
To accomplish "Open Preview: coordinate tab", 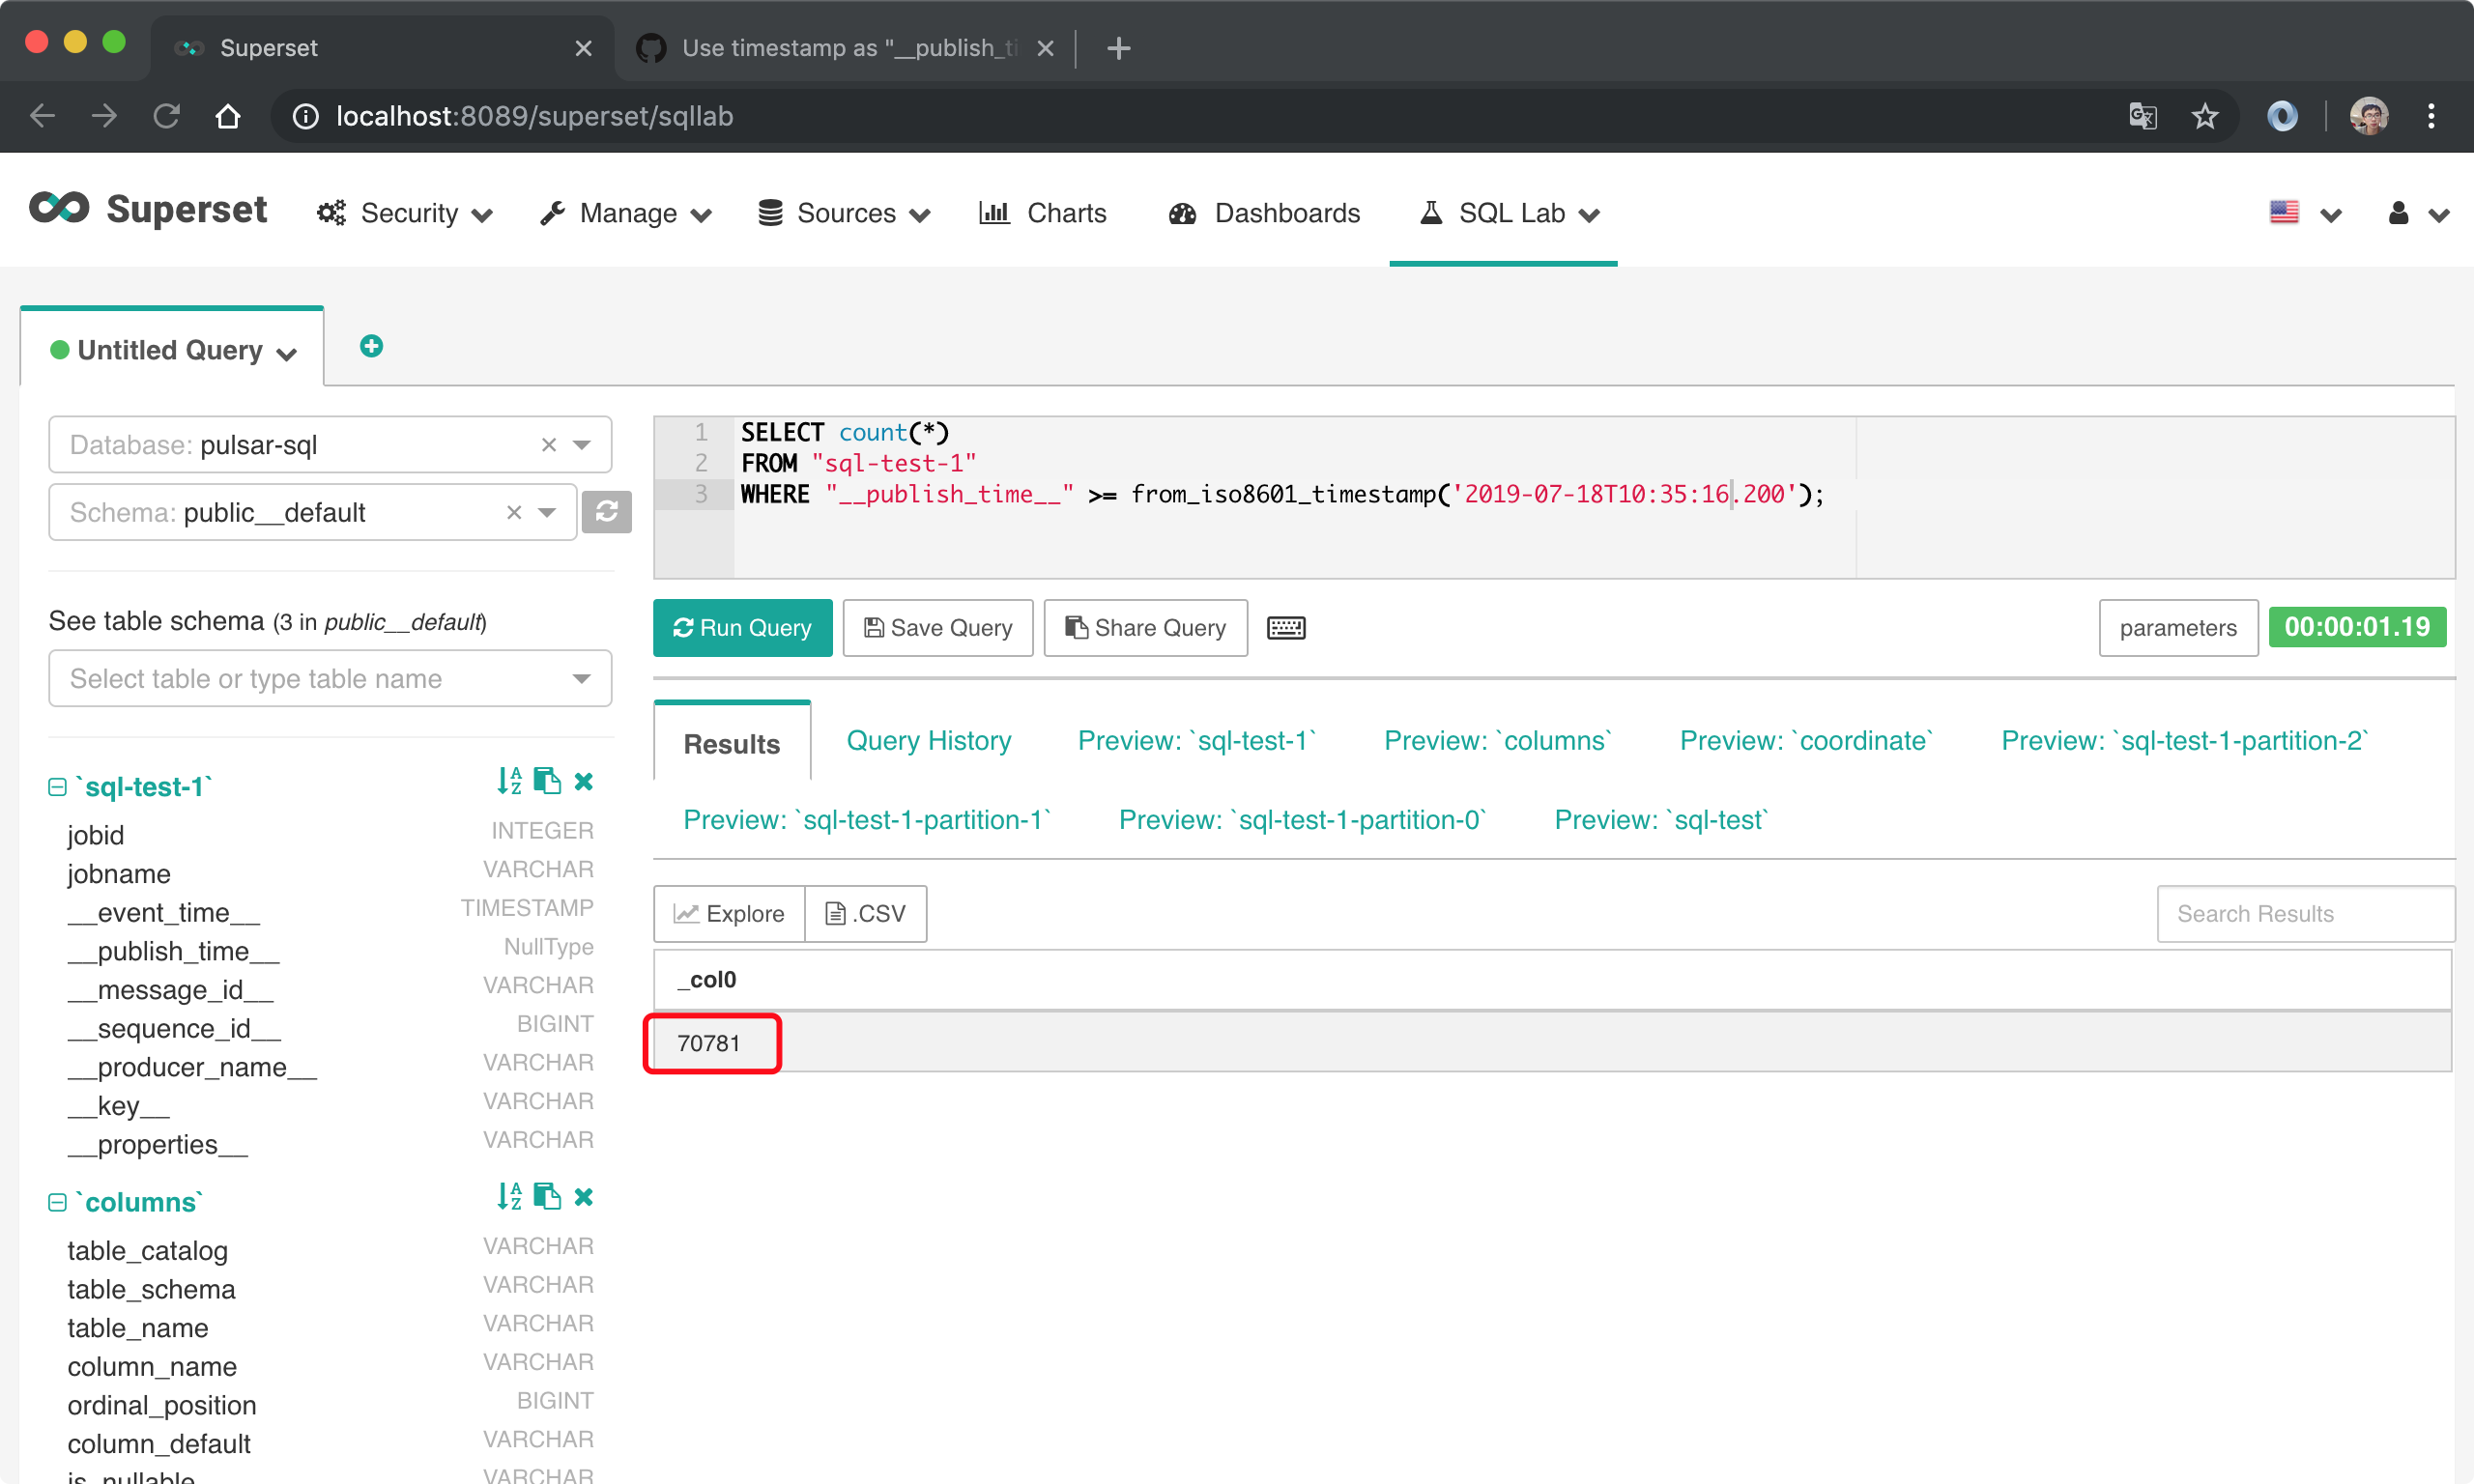I will (1806, 741).
